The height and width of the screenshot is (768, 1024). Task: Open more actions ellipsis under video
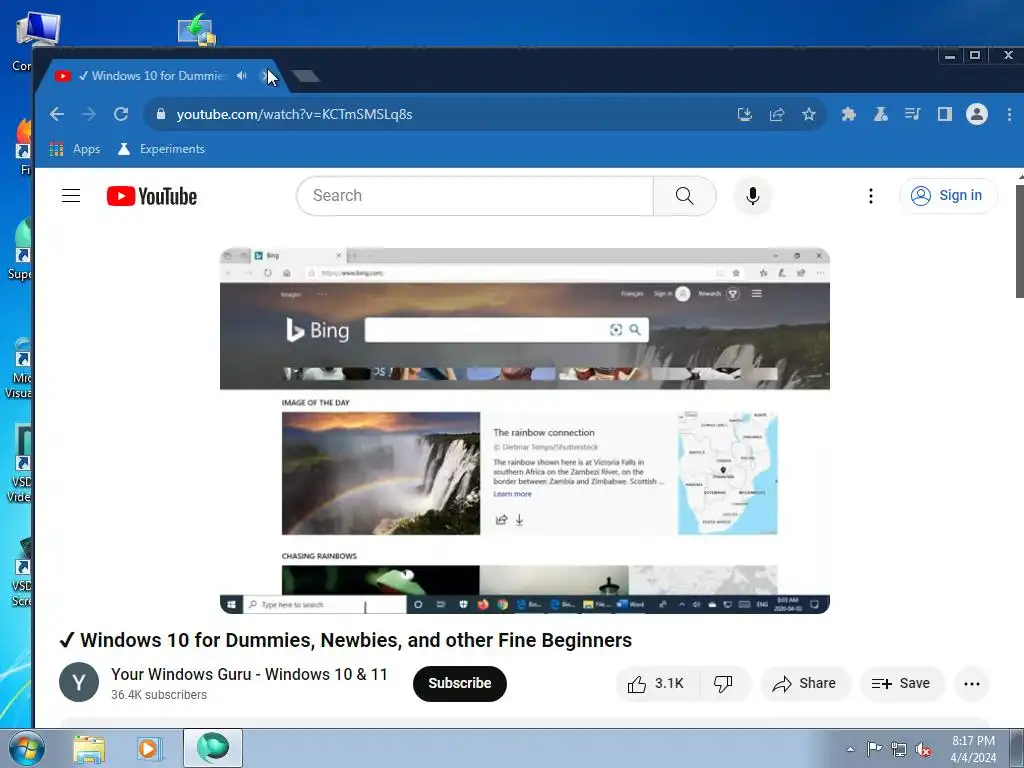pos(972,684)
